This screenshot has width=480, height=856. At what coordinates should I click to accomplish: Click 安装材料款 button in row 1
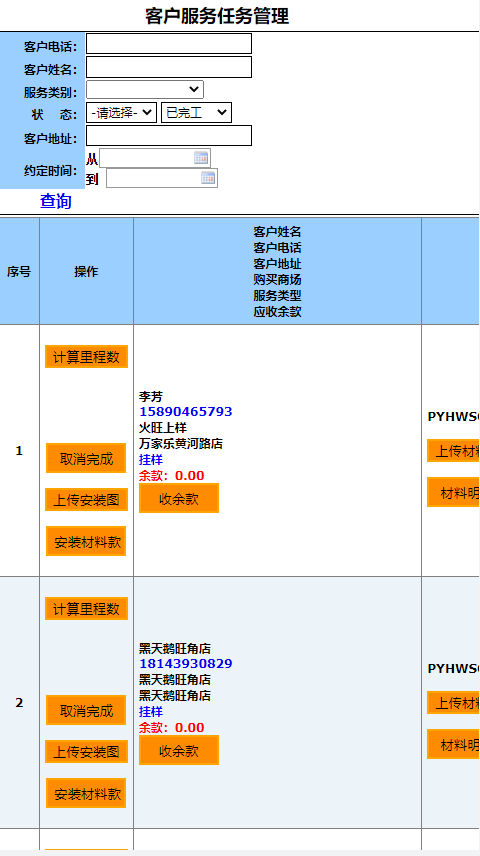(86, 541)
